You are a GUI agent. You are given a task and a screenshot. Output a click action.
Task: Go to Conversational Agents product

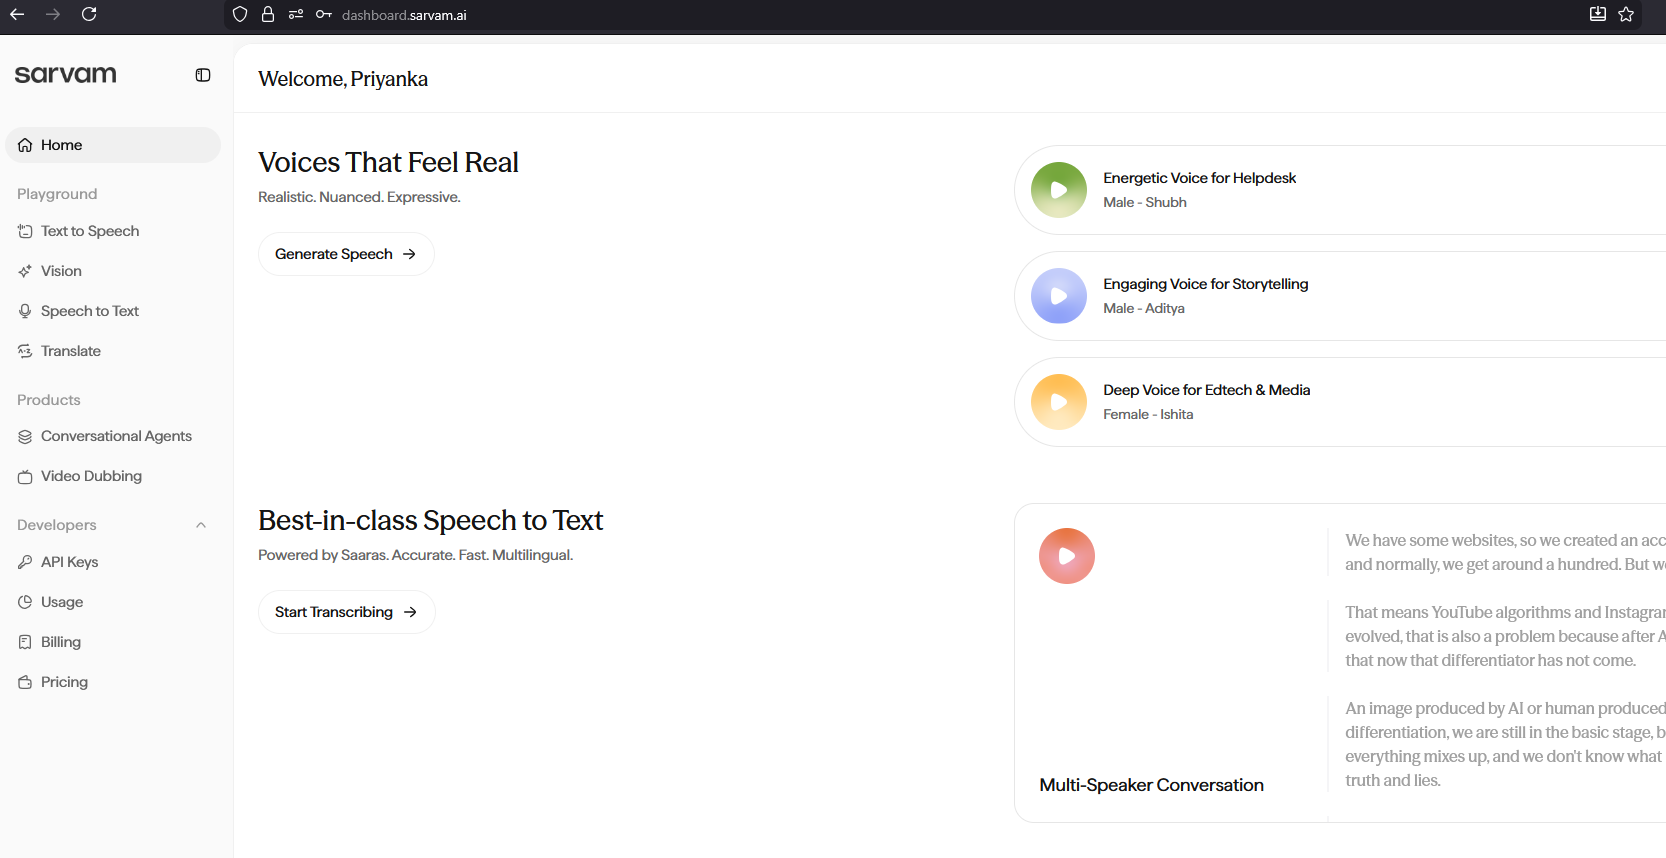(116, 436)
